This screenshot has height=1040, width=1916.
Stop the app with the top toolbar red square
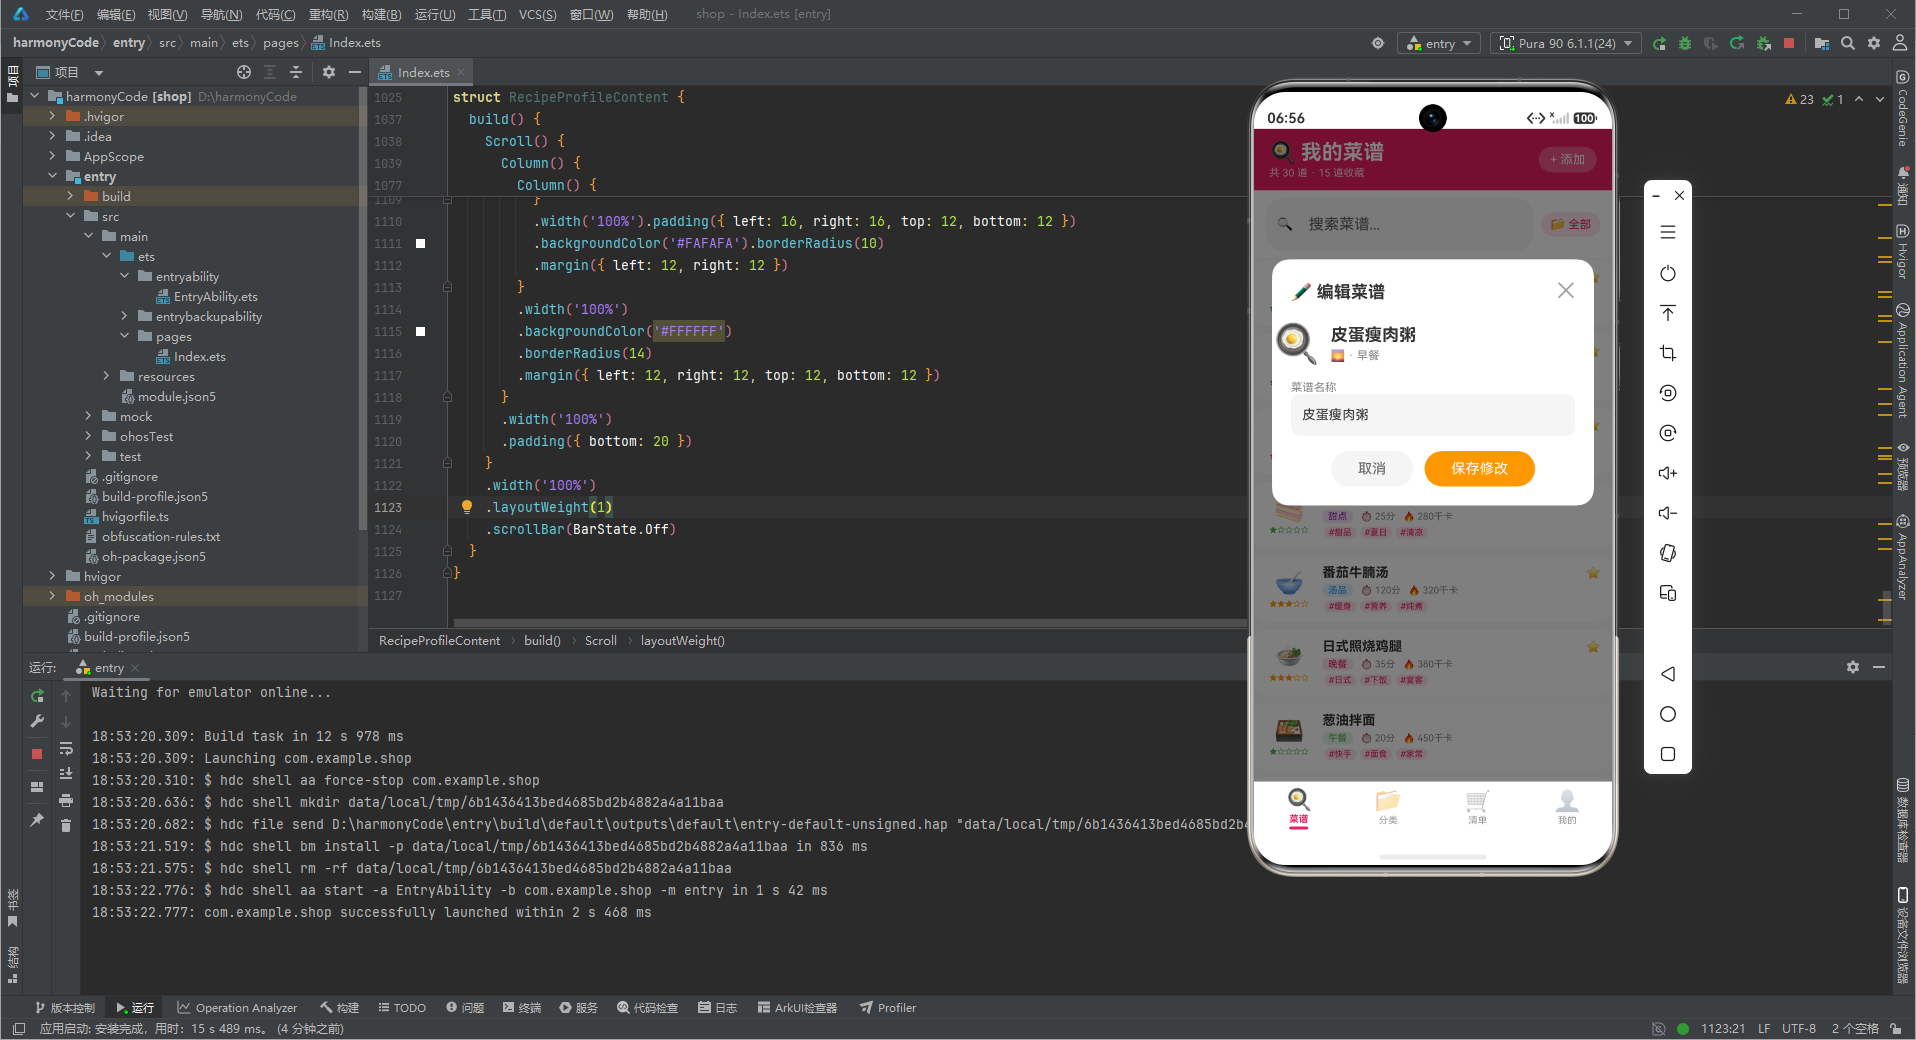(1789, 44)
